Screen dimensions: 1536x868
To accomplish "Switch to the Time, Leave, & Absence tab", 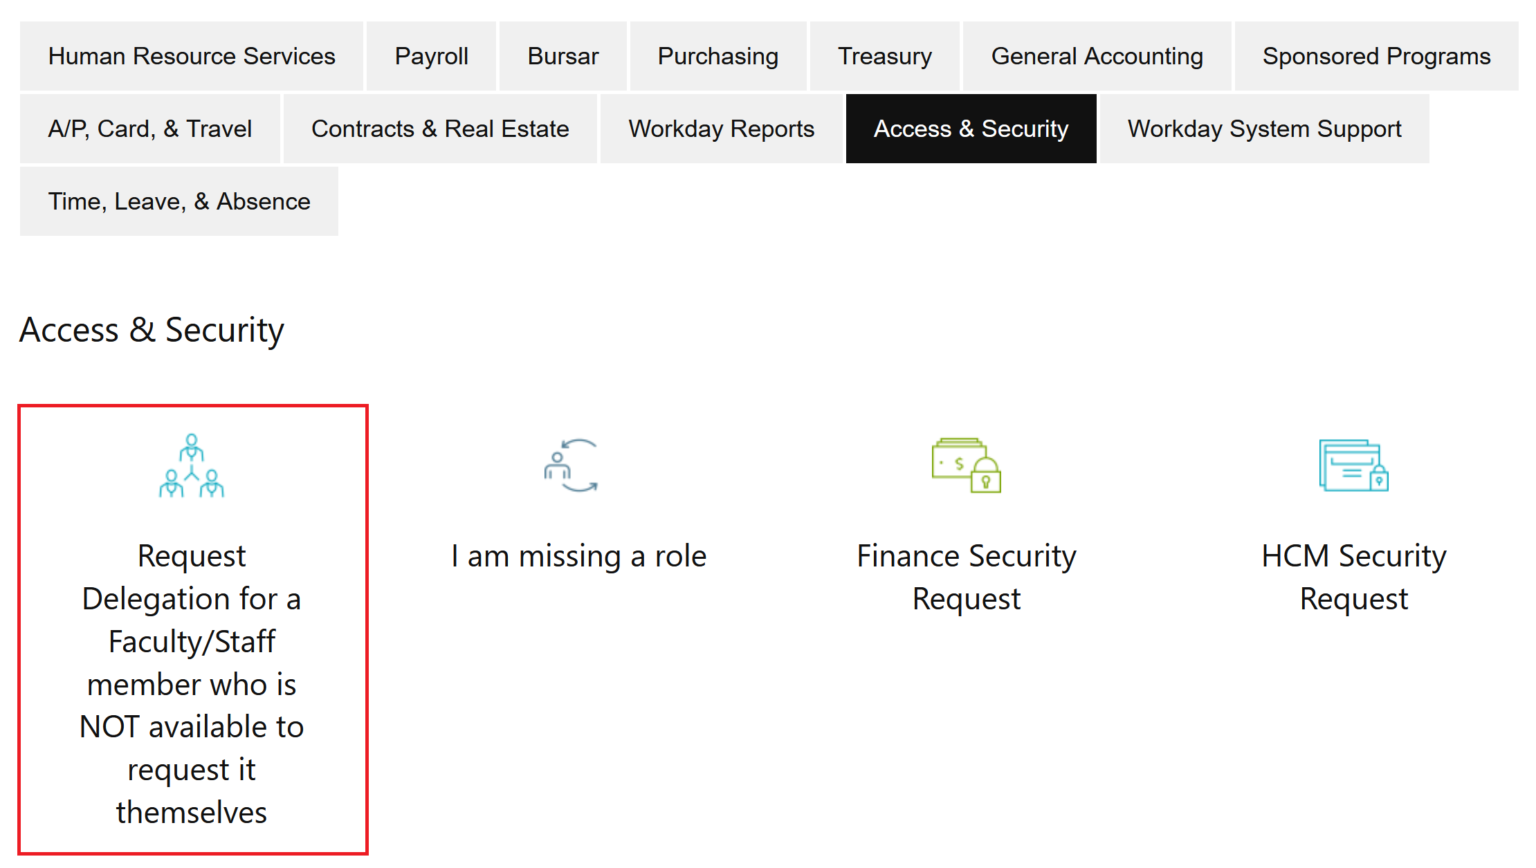I will pos(178,200).
